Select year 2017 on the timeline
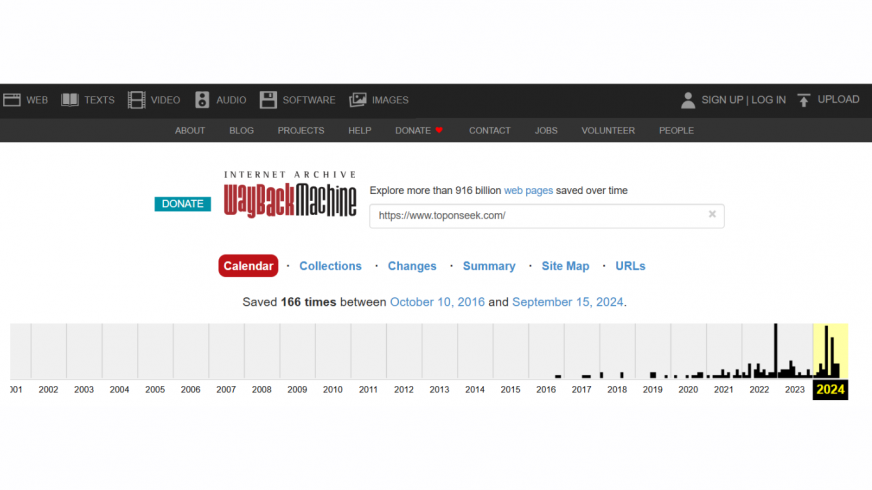872x490 pixels. point(581,389)
